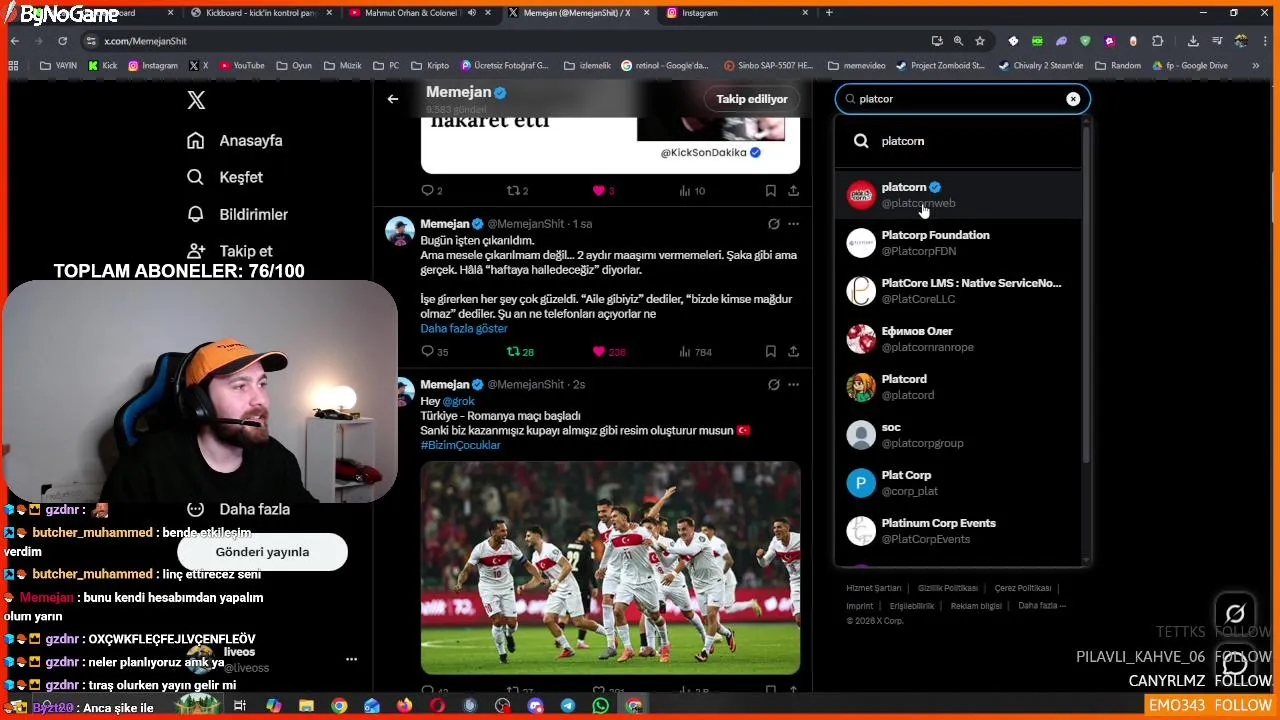Viewport: 1280px width, 720px height.
Task: Click 'Takip et' in the sidebar
Action: click(231, 251)
